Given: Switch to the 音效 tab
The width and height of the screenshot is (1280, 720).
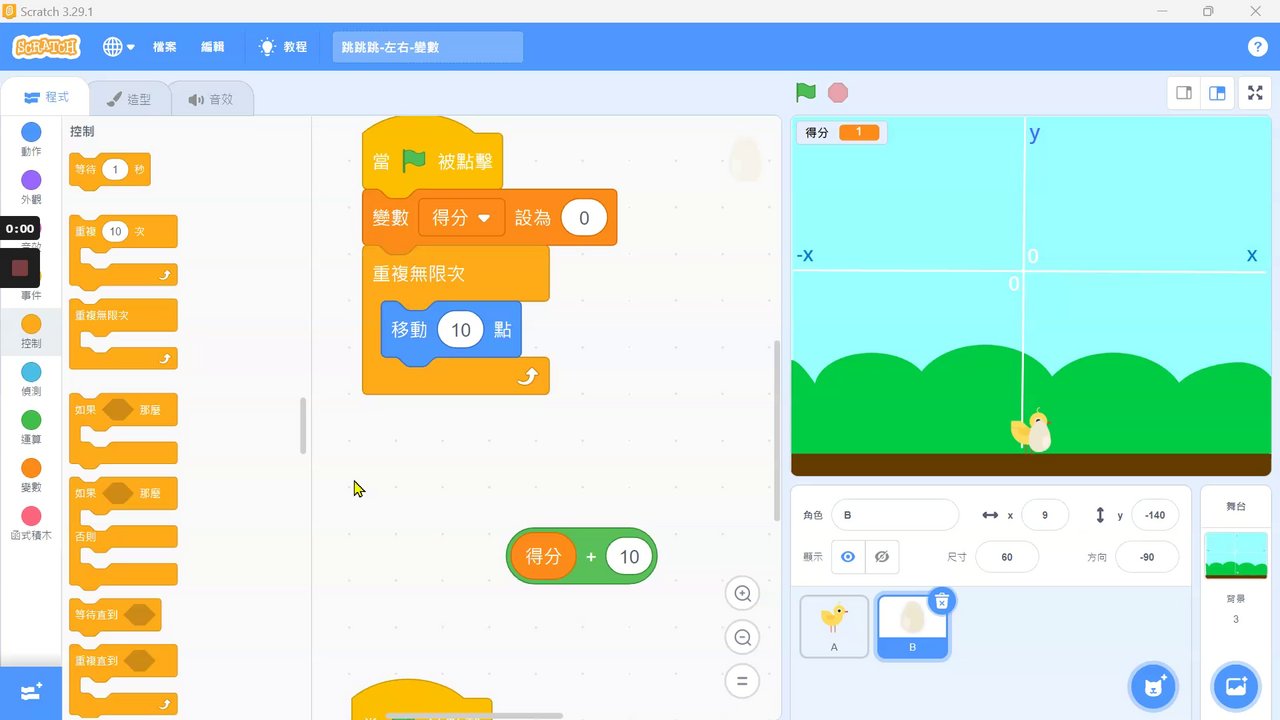Looking at the screenshot, I should 211,99.
